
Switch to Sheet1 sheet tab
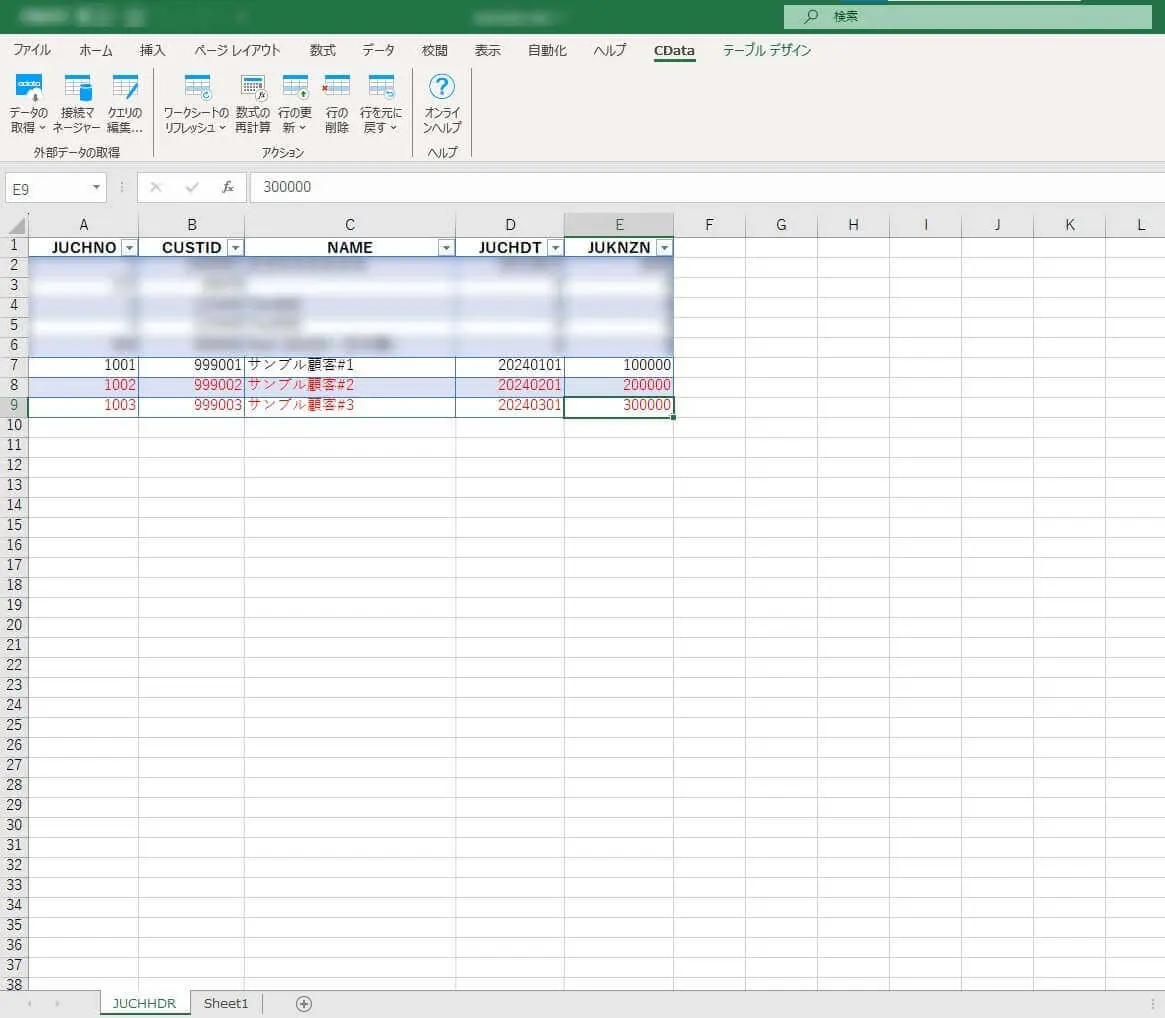tap(226, 1003)
